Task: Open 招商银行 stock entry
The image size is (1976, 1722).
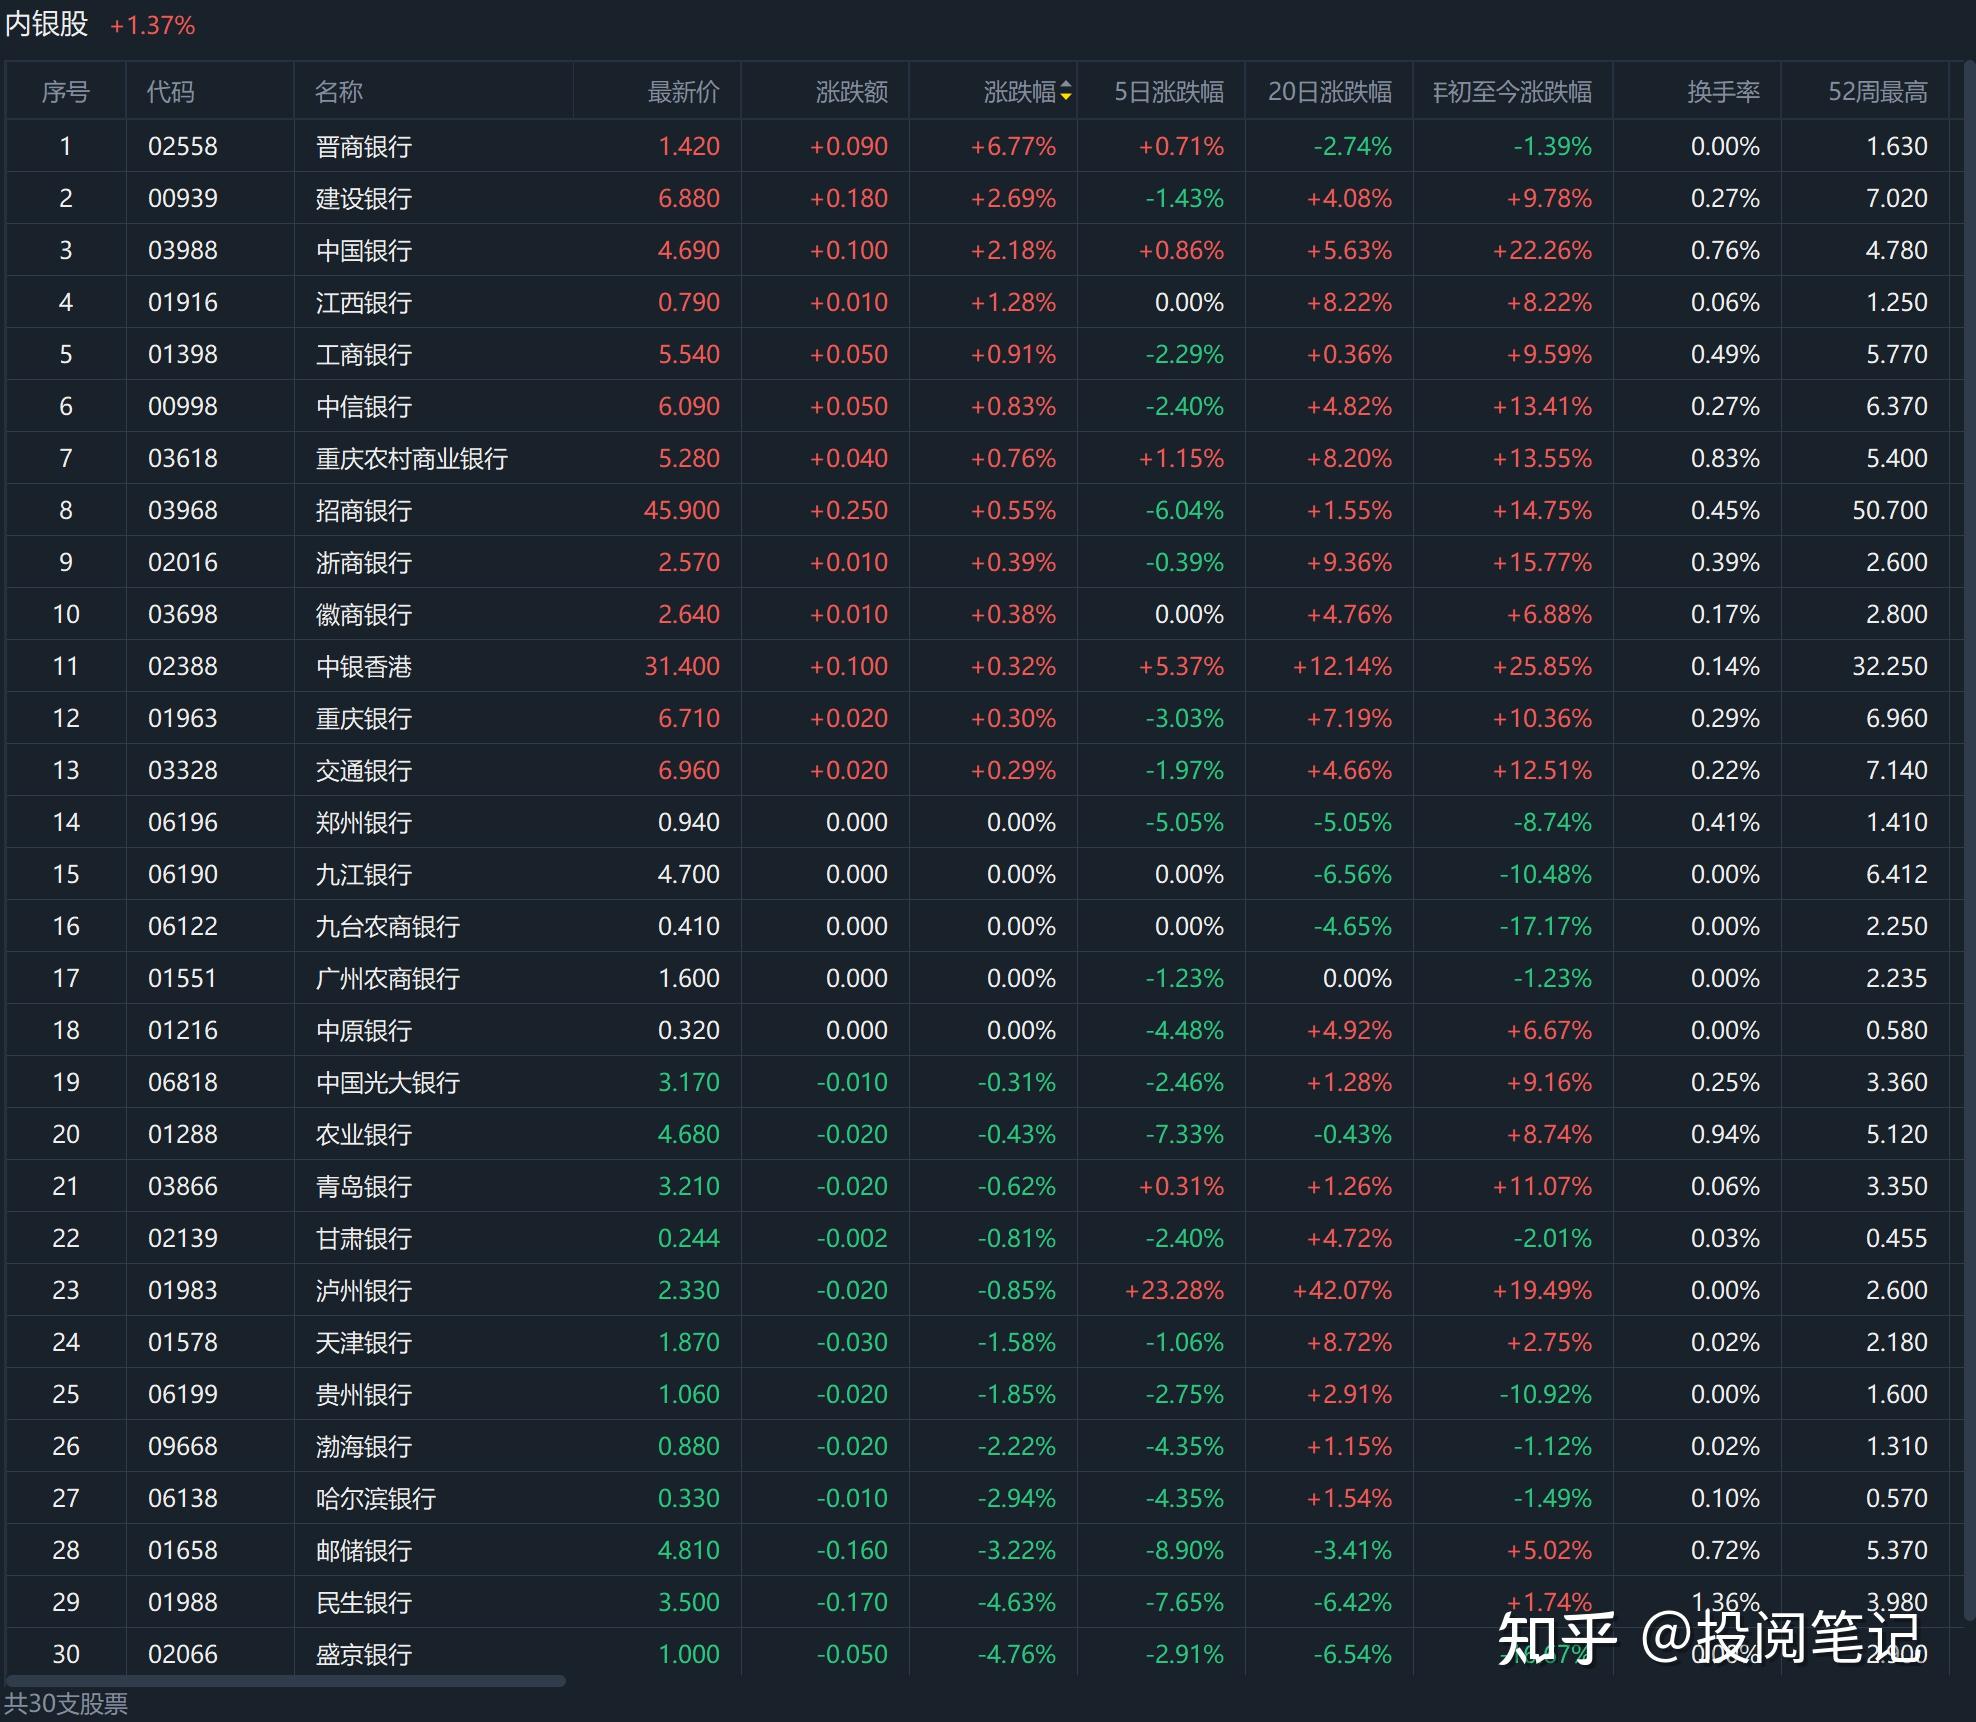Action: point(364,511)
